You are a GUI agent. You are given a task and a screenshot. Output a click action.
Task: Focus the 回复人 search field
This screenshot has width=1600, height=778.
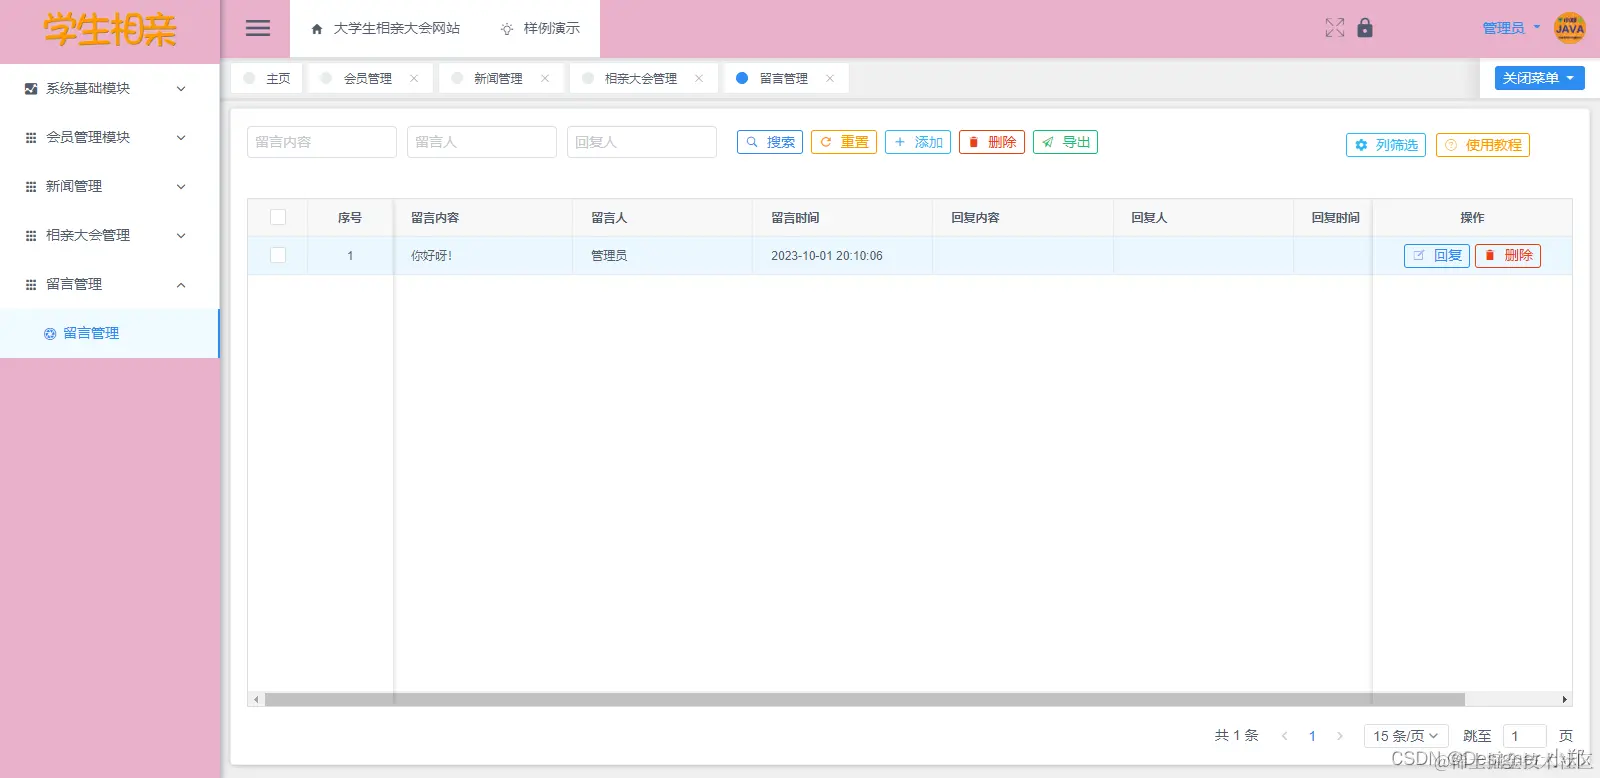[642, 142]
